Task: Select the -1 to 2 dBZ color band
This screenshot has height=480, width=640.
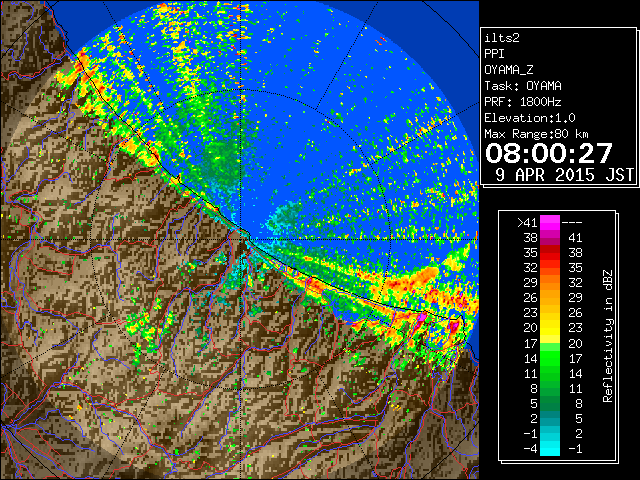Action: [x=550, y=433]
